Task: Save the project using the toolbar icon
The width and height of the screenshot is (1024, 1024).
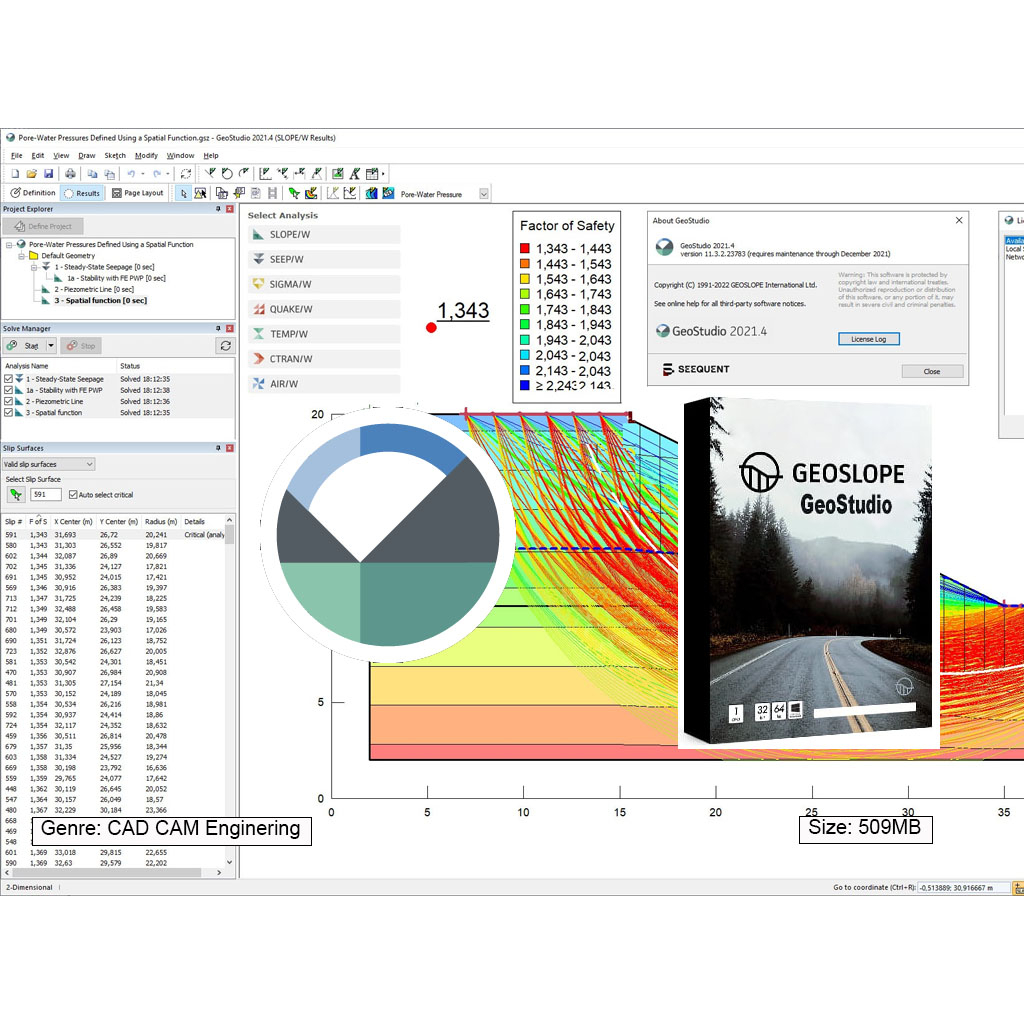Action: 49,173
